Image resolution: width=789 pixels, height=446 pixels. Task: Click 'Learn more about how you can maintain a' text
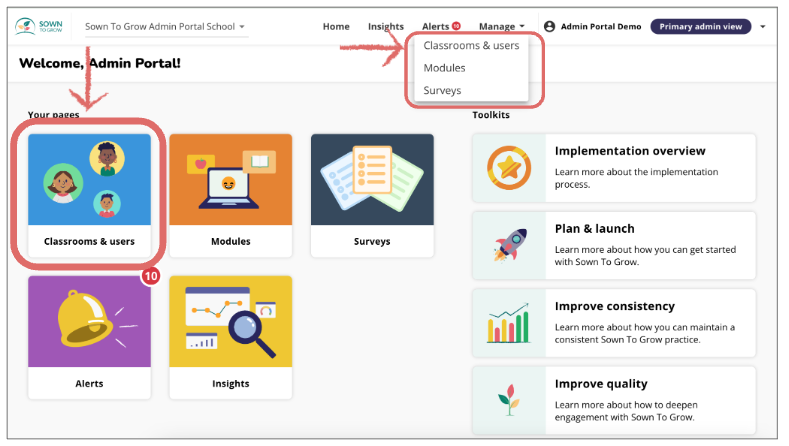pyautogui.click(x=645, y=327)
